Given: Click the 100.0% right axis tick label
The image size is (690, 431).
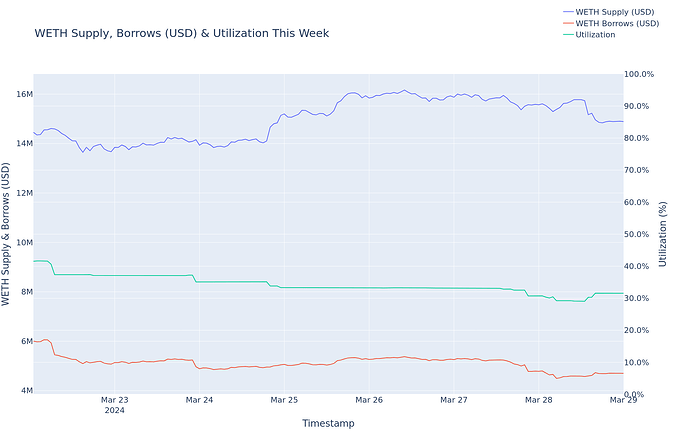Looking at the screenshot, I should [x=640, y=74].
